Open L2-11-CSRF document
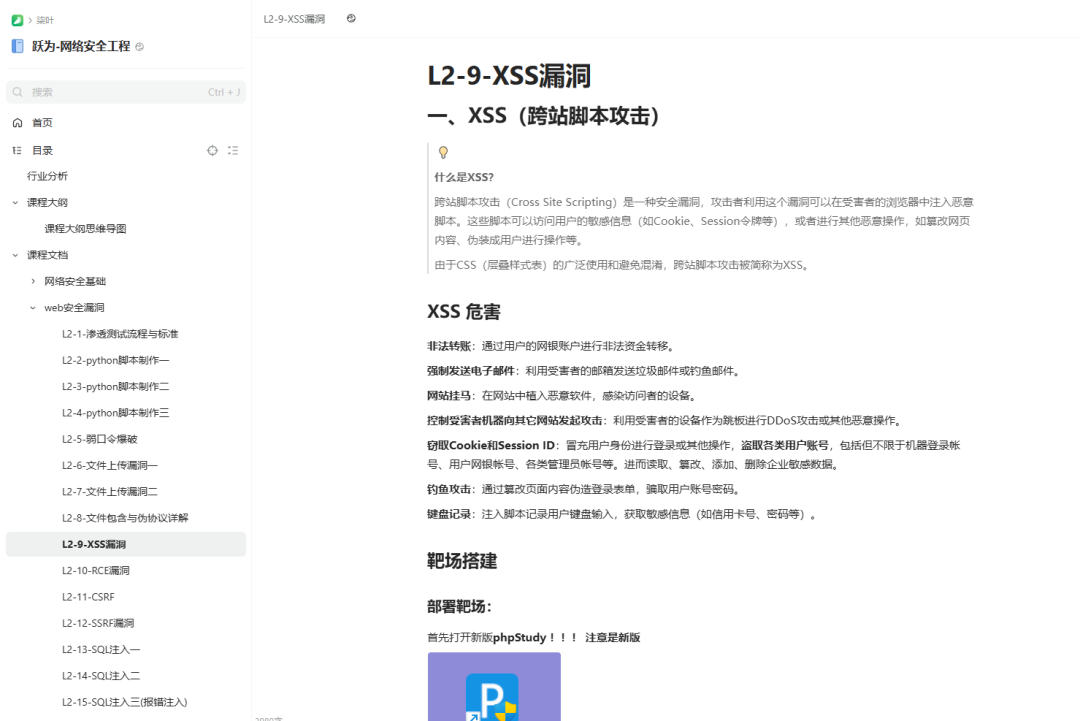 pyautogui.click(x=88, y=597)
